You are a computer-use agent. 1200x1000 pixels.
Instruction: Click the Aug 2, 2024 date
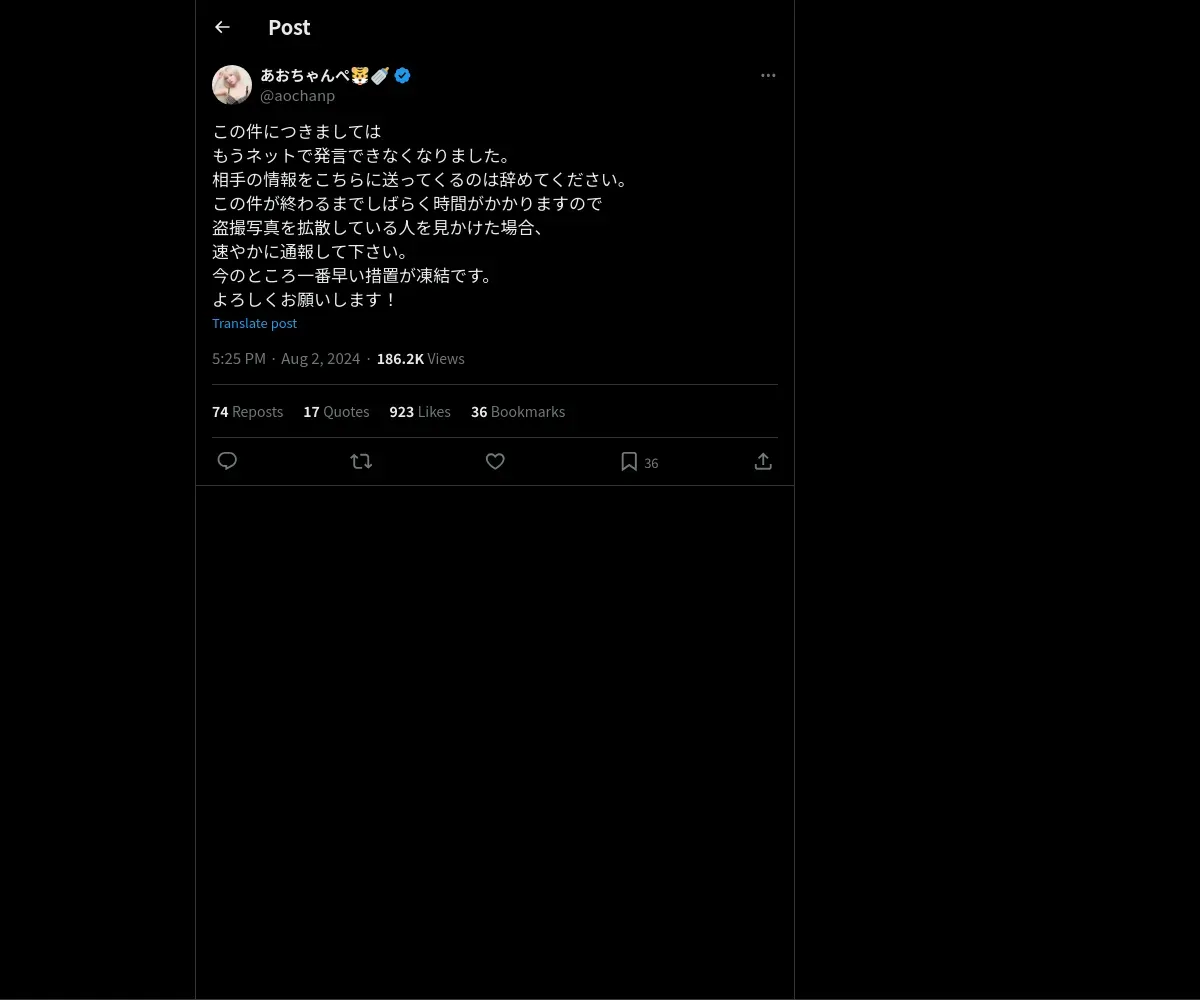[320, 359]
